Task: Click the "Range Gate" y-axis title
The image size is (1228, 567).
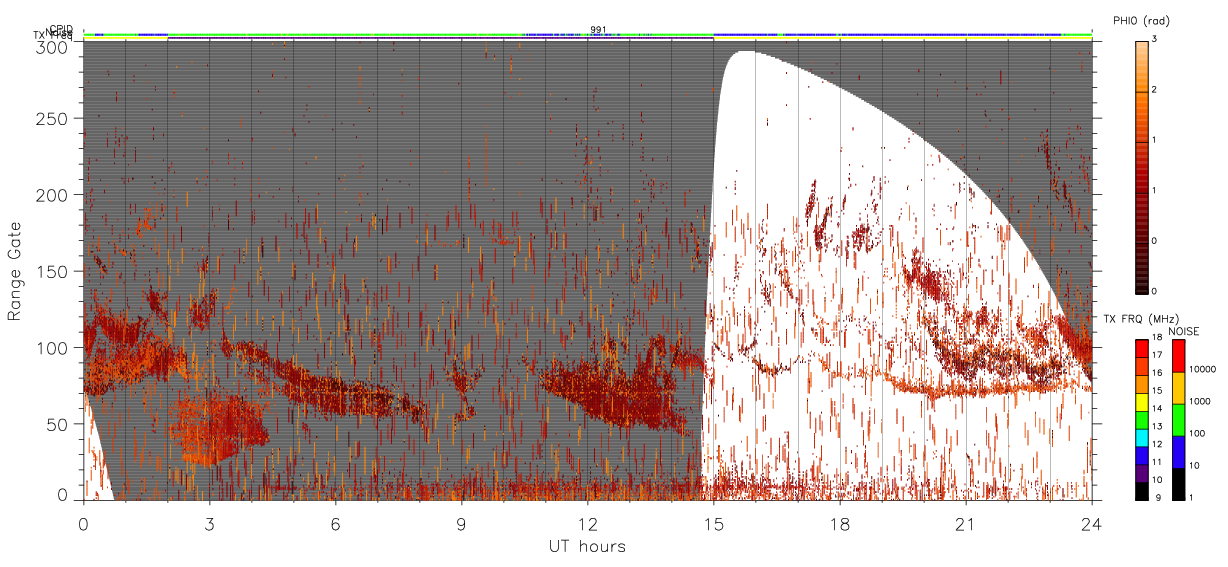Action: tap(15, 272)
